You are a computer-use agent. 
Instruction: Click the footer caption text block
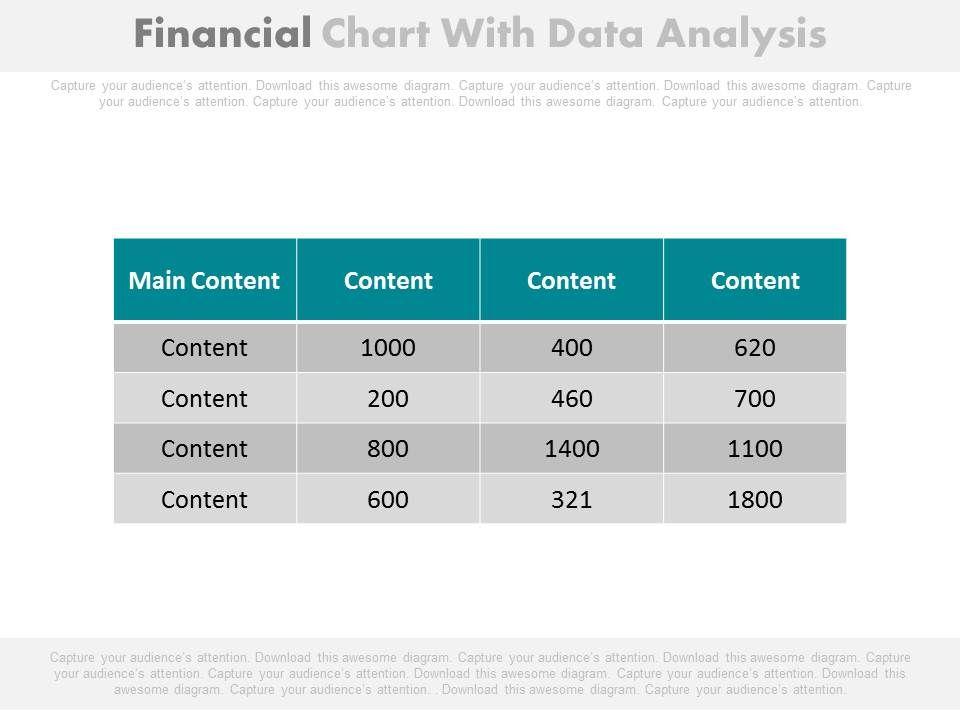click(x=480, y=673)
